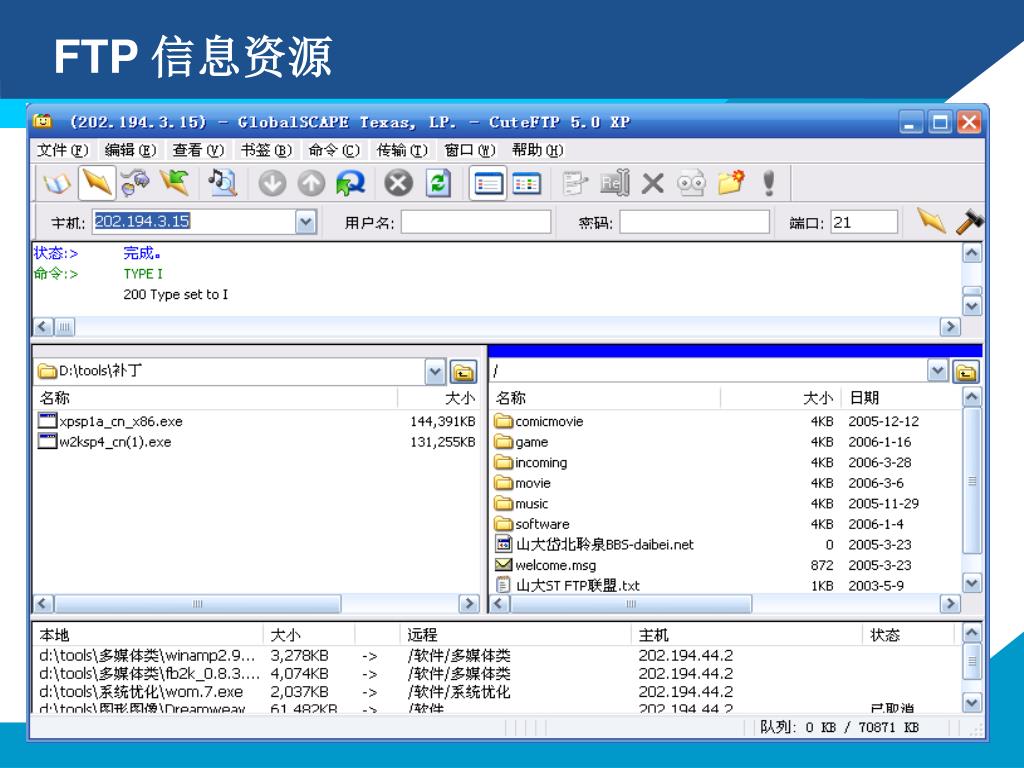This screenshot has width=1024, height=768.
Task: Open the 文件(F) menu
Action: click(x=63, y=150)
